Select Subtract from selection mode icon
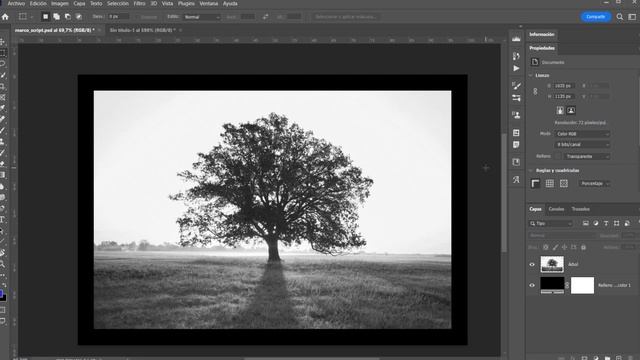 pyautogui.click(x=67, y=17)
